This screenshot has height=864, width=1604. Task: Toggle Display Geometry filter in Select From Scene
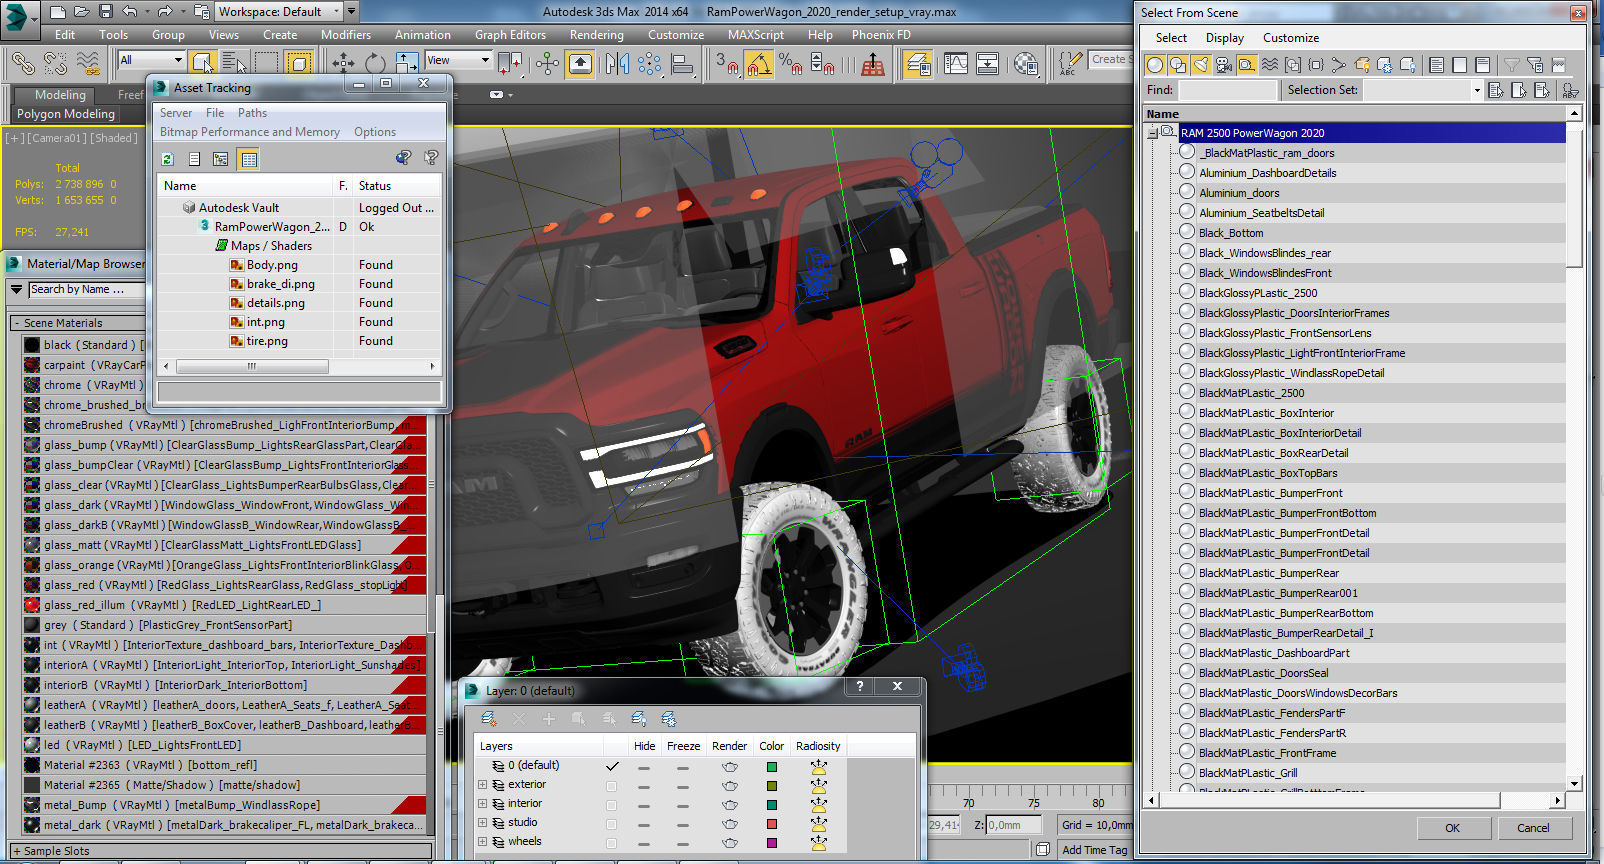(1155, 65)
